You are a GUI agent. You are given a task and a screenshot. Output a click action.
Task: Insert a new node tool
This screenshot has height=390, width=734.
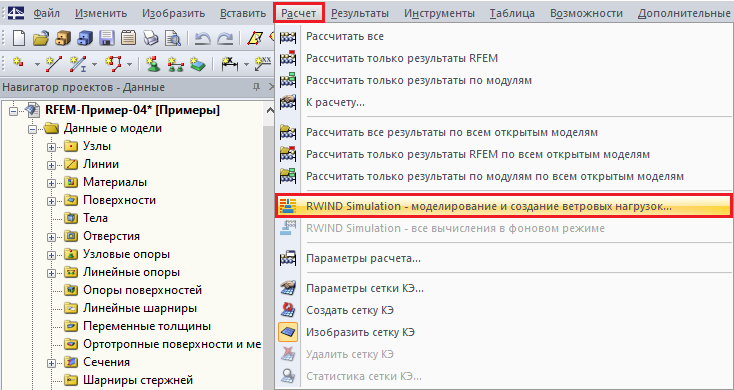point(19,62)
